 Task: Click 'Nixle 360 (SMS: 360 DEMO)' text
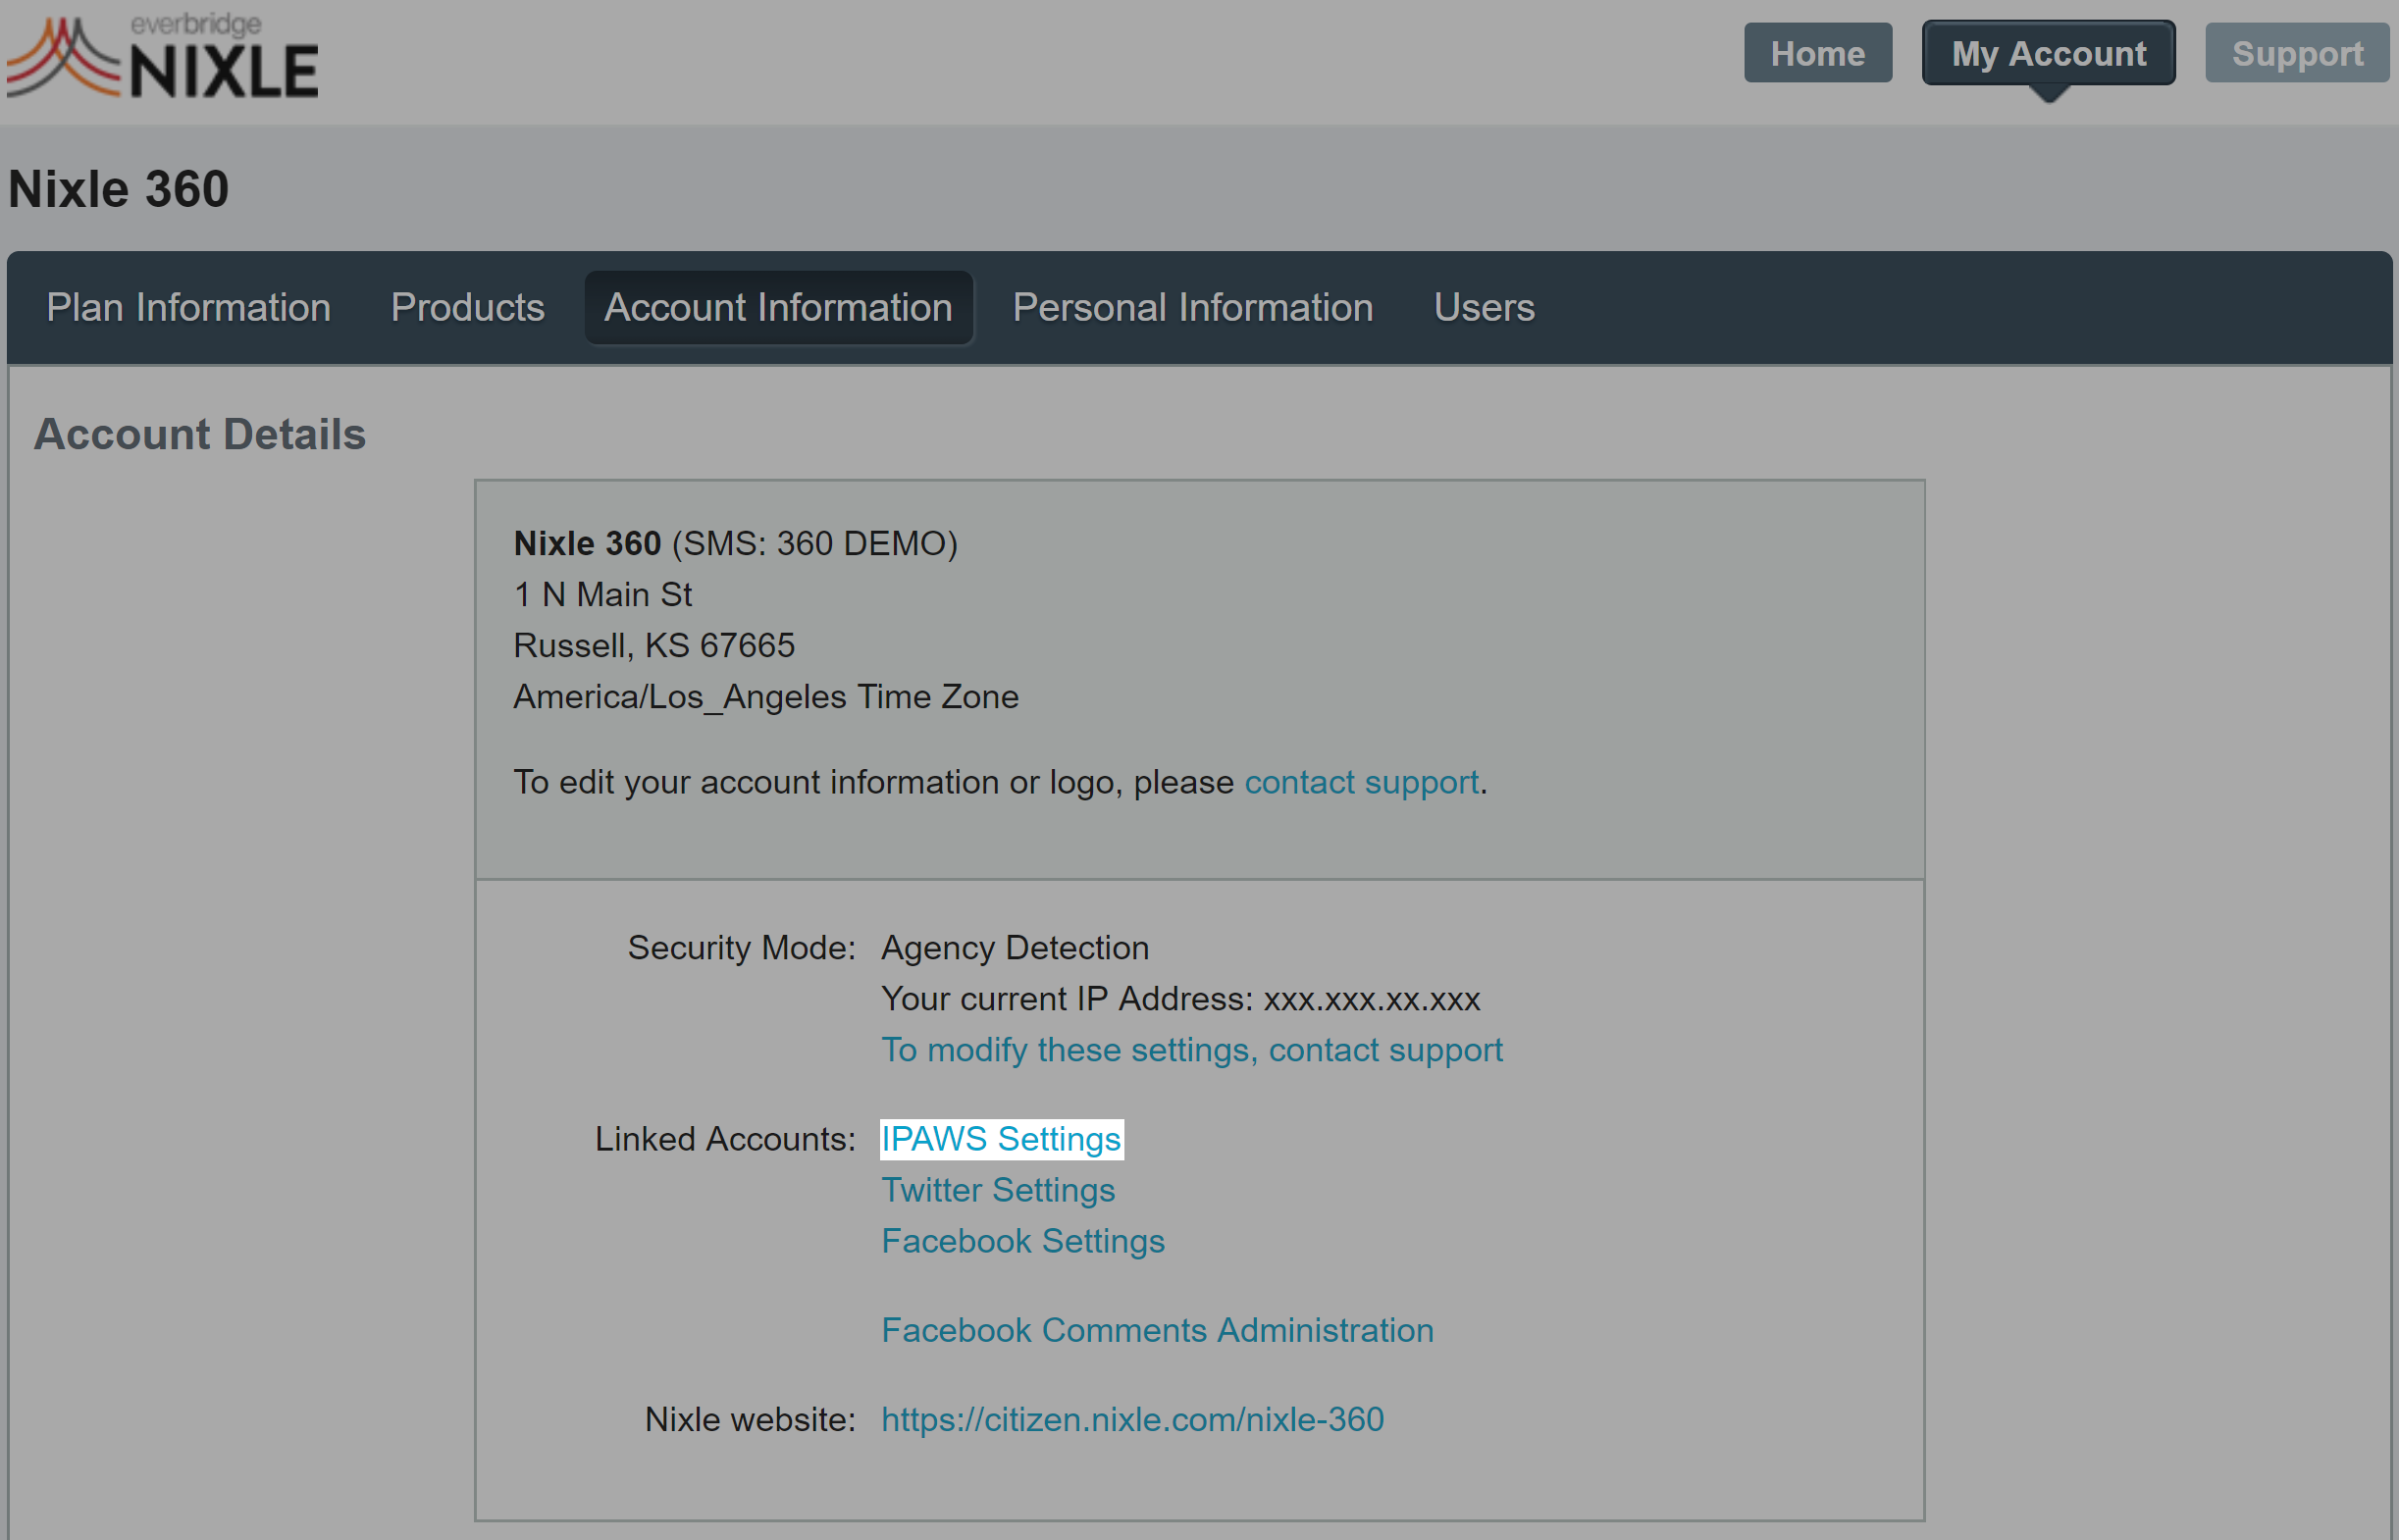(735, 543)
